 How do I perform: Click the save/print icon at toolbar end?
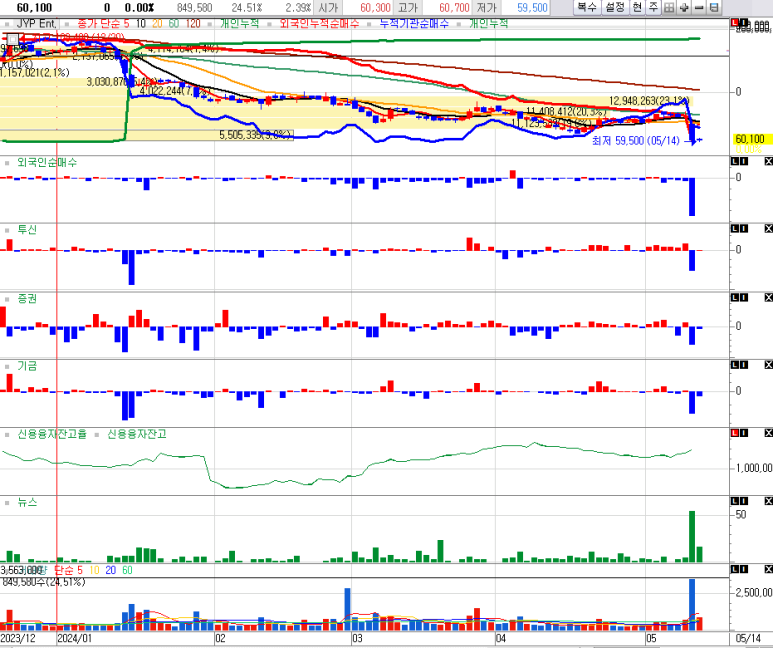[714, 7]
